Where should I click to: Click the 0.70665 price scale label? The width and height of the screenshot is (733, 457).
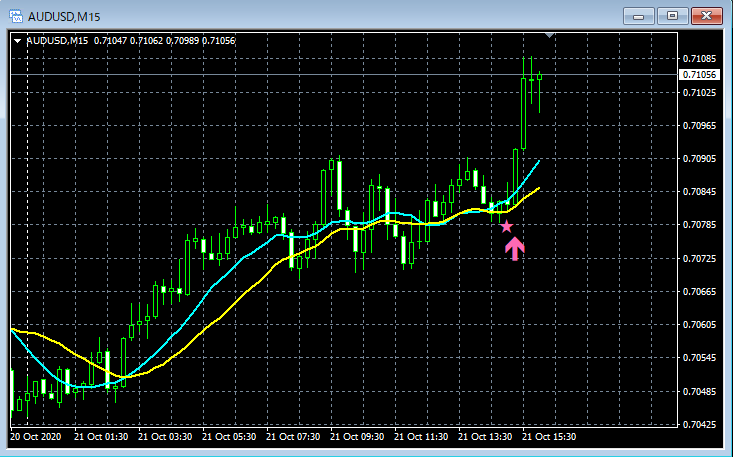click(699, 292)
